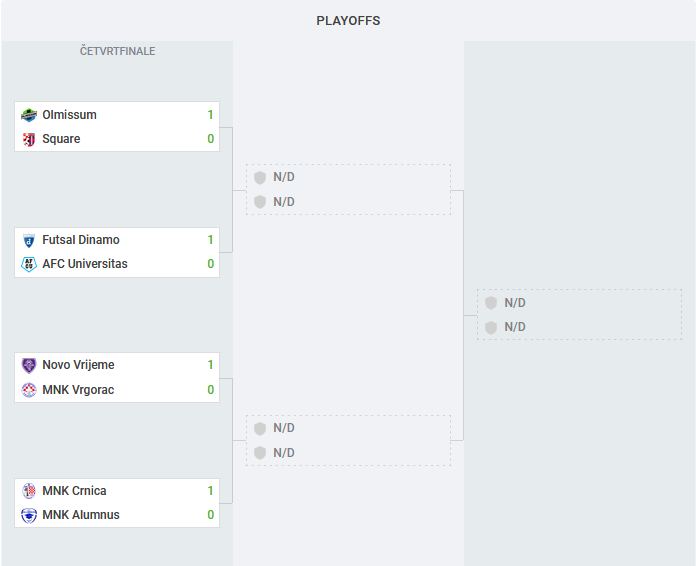Click the MNK Vrgorac crest icon
This screenshot has width=696, height=566.
29,390
